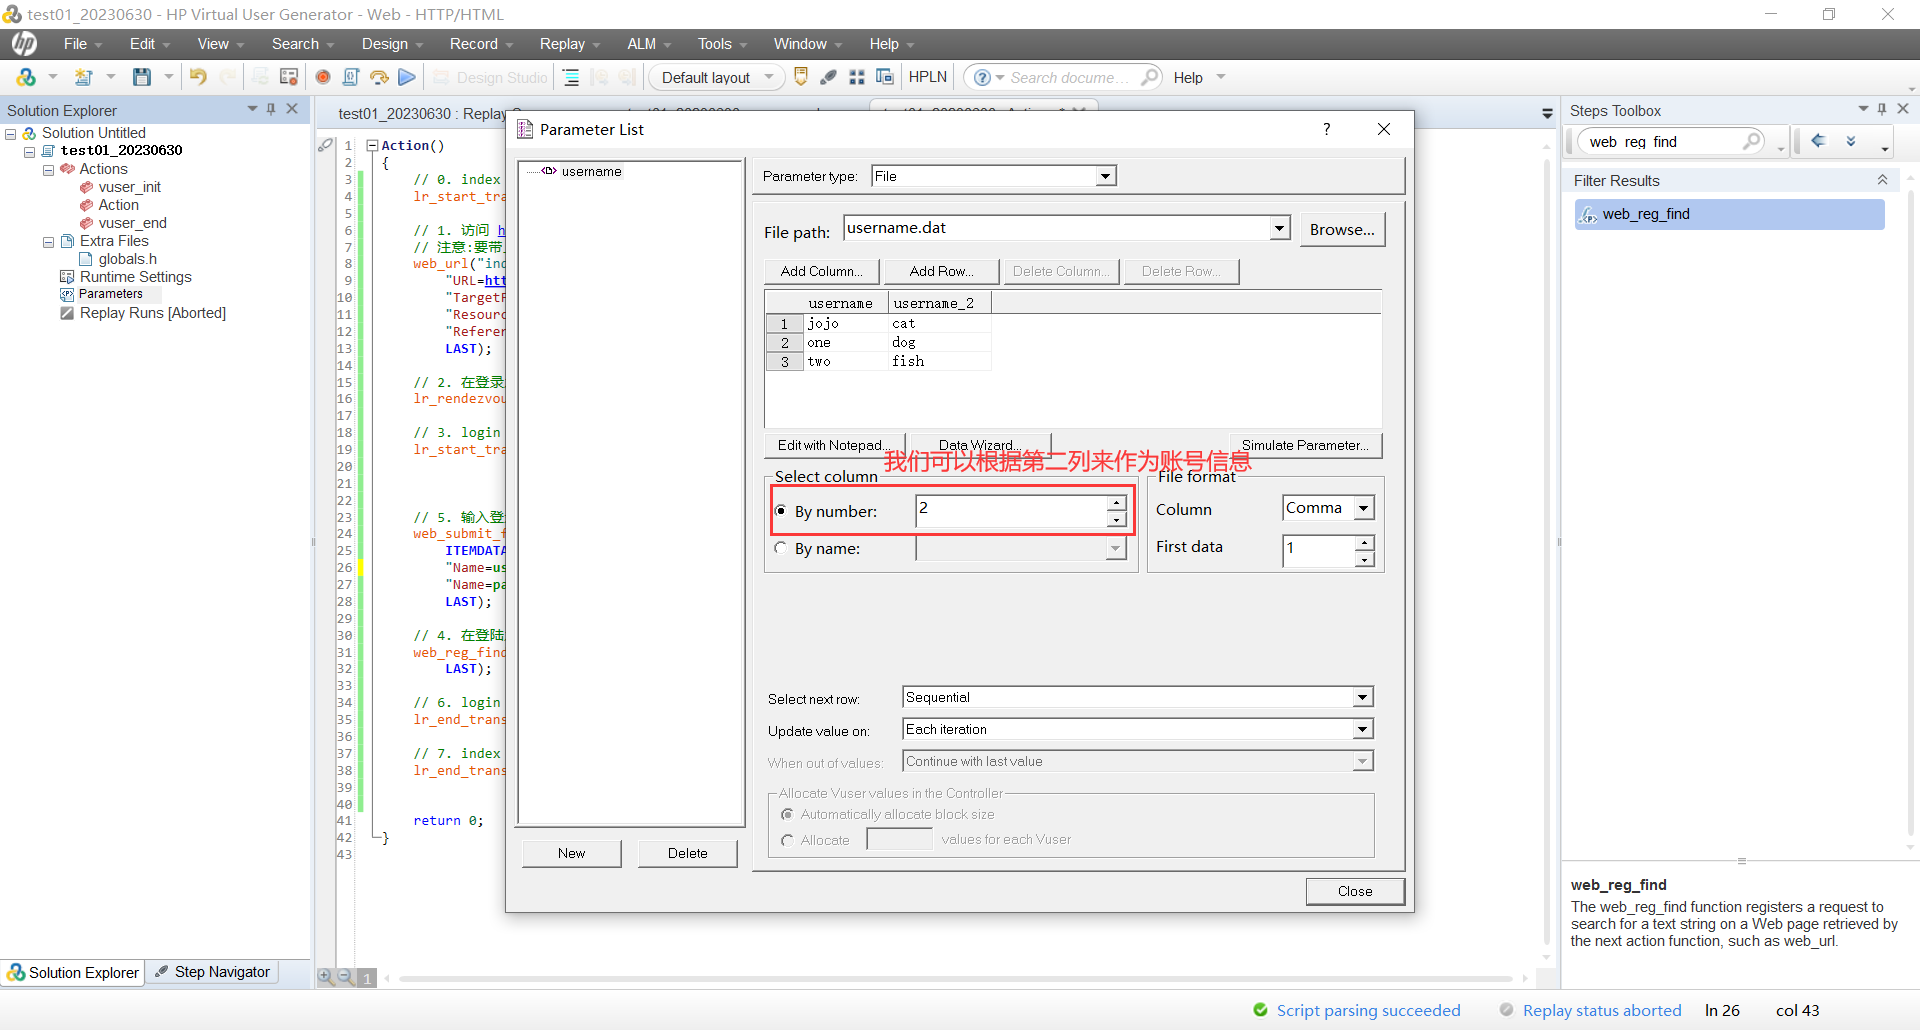This screenshot has height=1030, width=1920.
Task: Click the New script toolbar icon
Action: point(84,77)
